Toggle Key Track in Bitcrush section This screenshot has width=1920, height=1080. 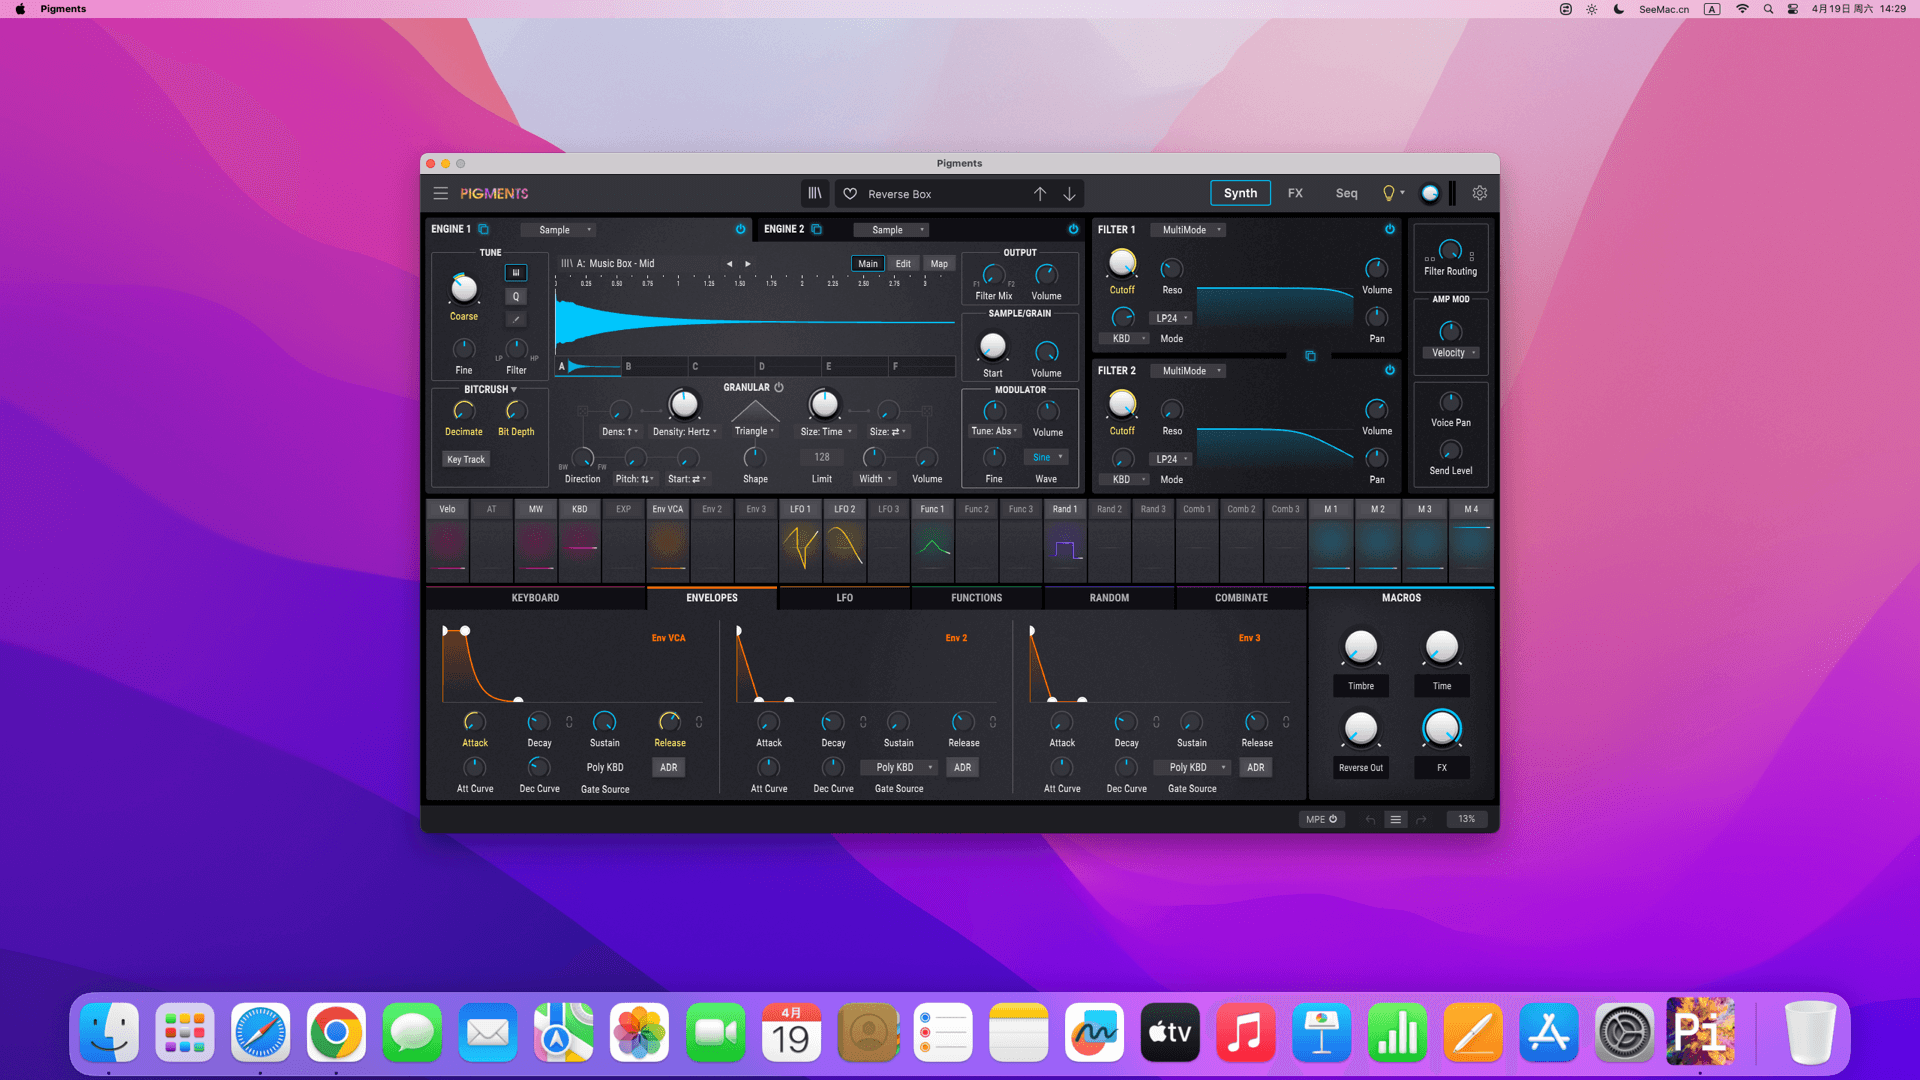tap(466, 460)
